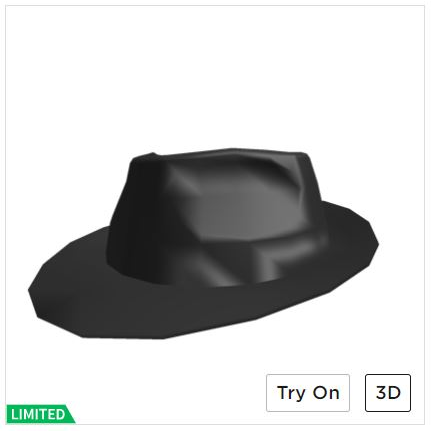The width and height of the screenshot is (431, 431).
Task: Click the empty white area above the hat
Action: point(215,73)
